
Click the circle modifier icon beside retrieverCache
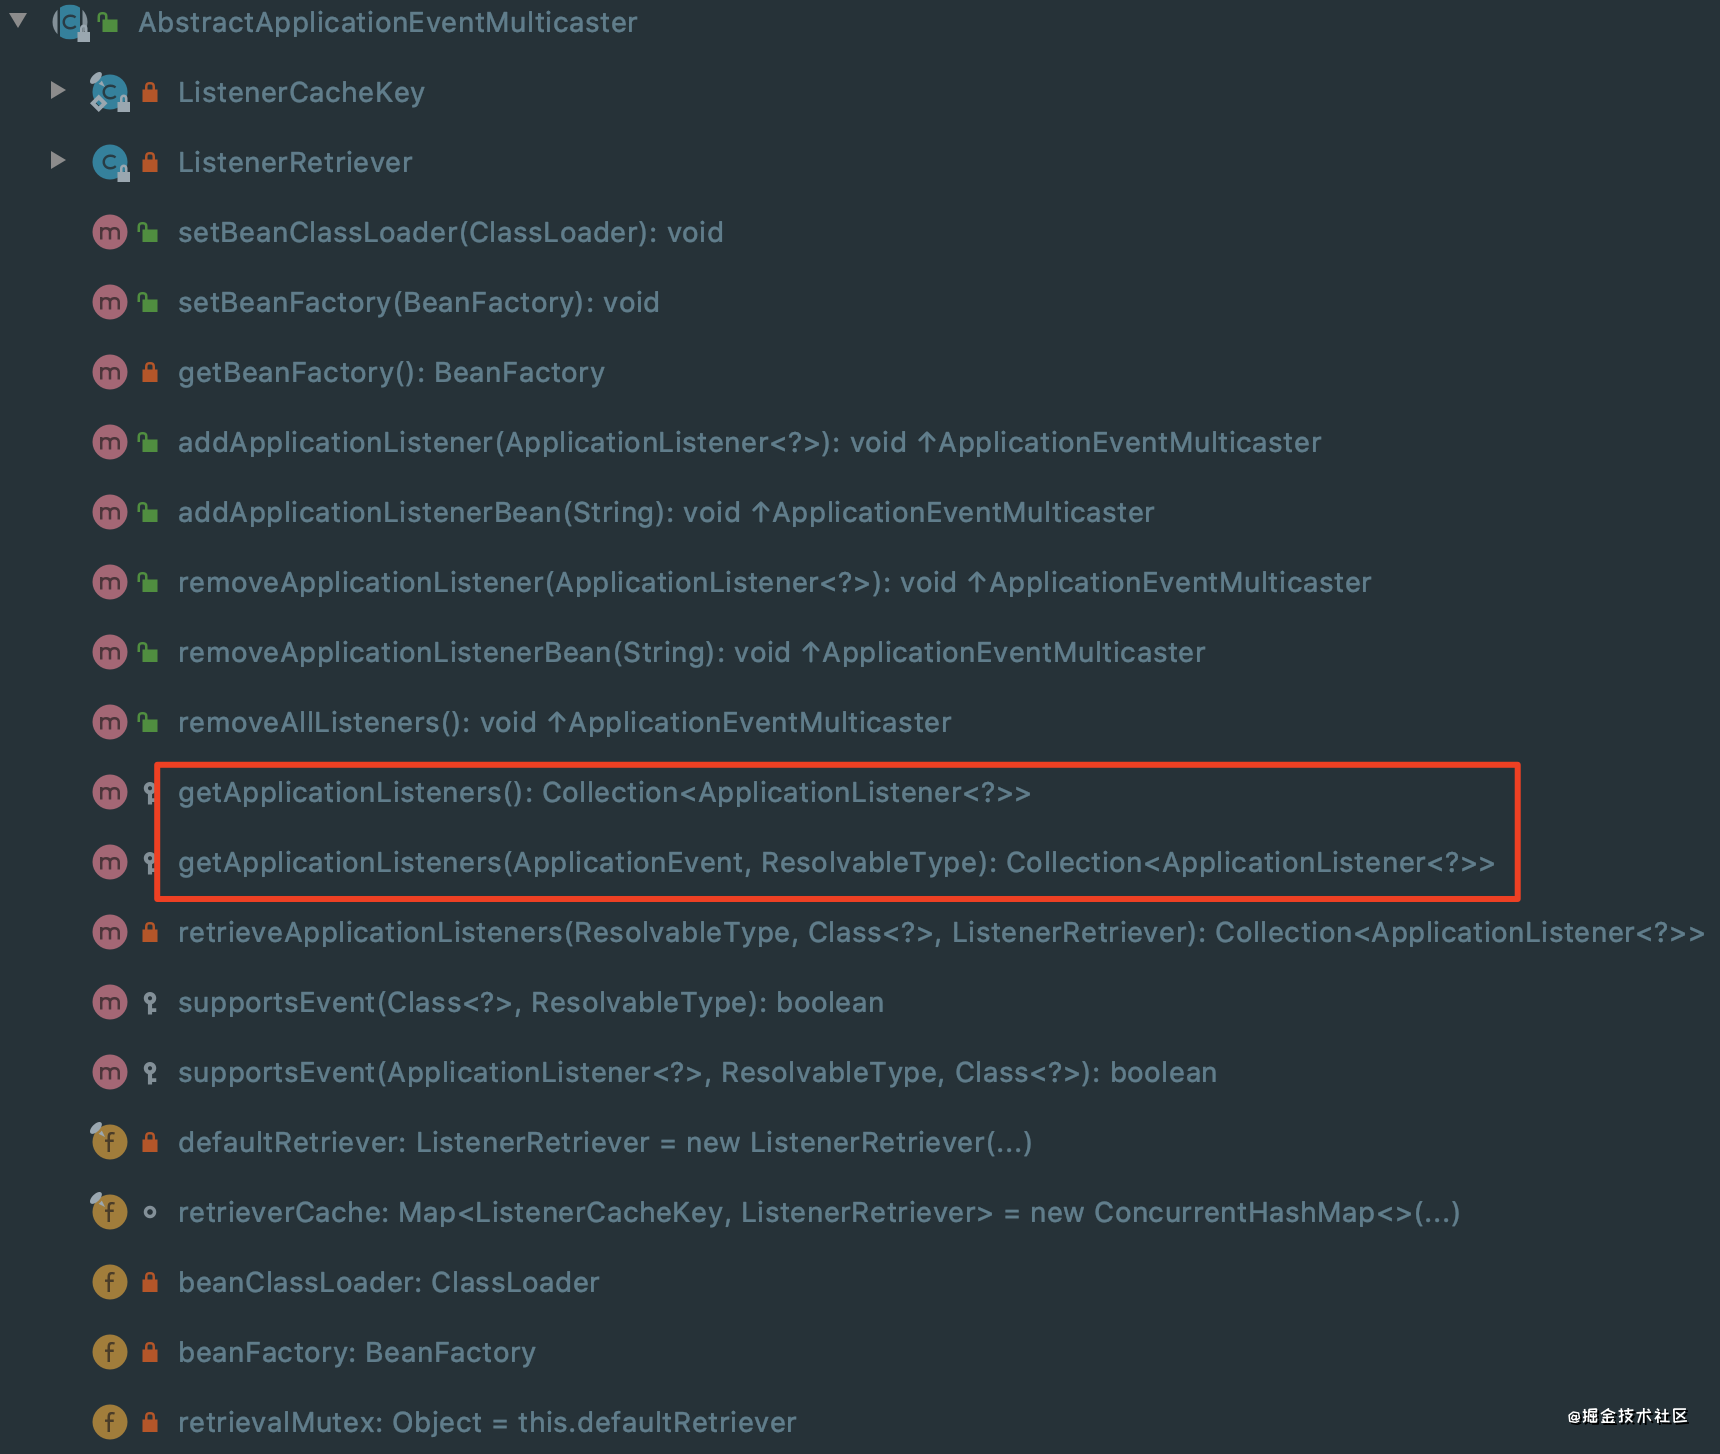tap(149, 1211)
